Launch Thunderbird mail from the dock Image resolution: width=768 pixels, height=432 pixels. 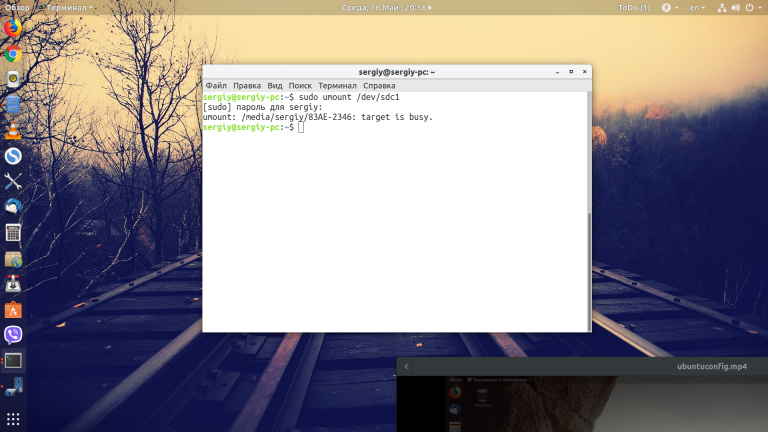point(13,207)
